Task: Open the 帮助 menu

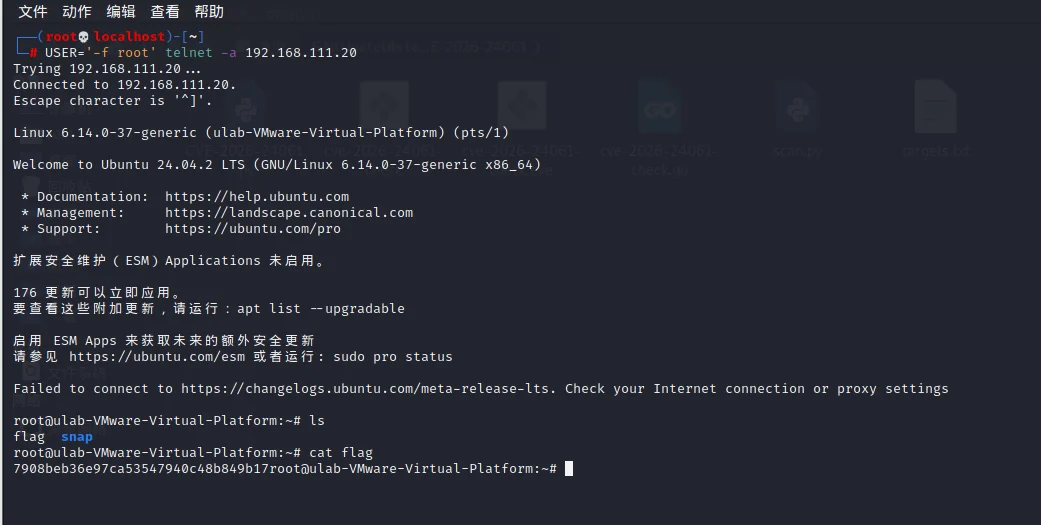Action: (208, 11)
